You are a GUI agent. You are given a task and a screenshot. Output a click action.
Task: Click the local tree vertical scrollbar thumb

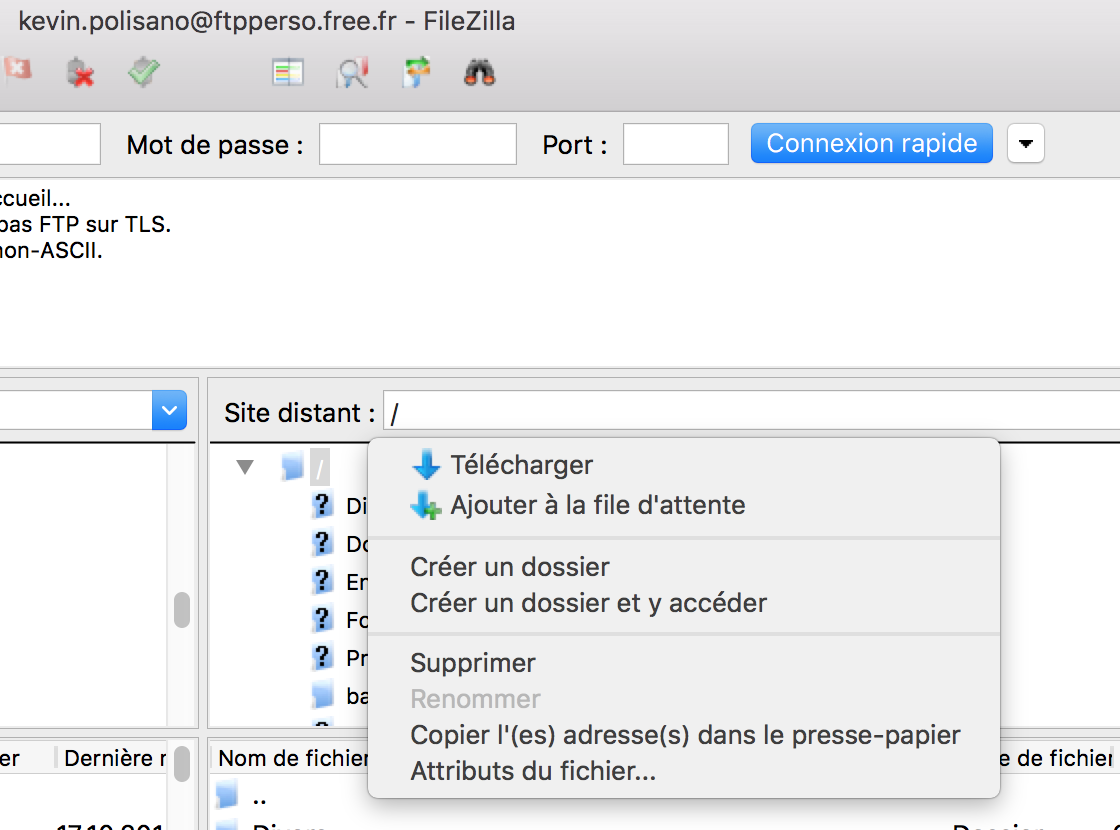click(x=182, y=610)
